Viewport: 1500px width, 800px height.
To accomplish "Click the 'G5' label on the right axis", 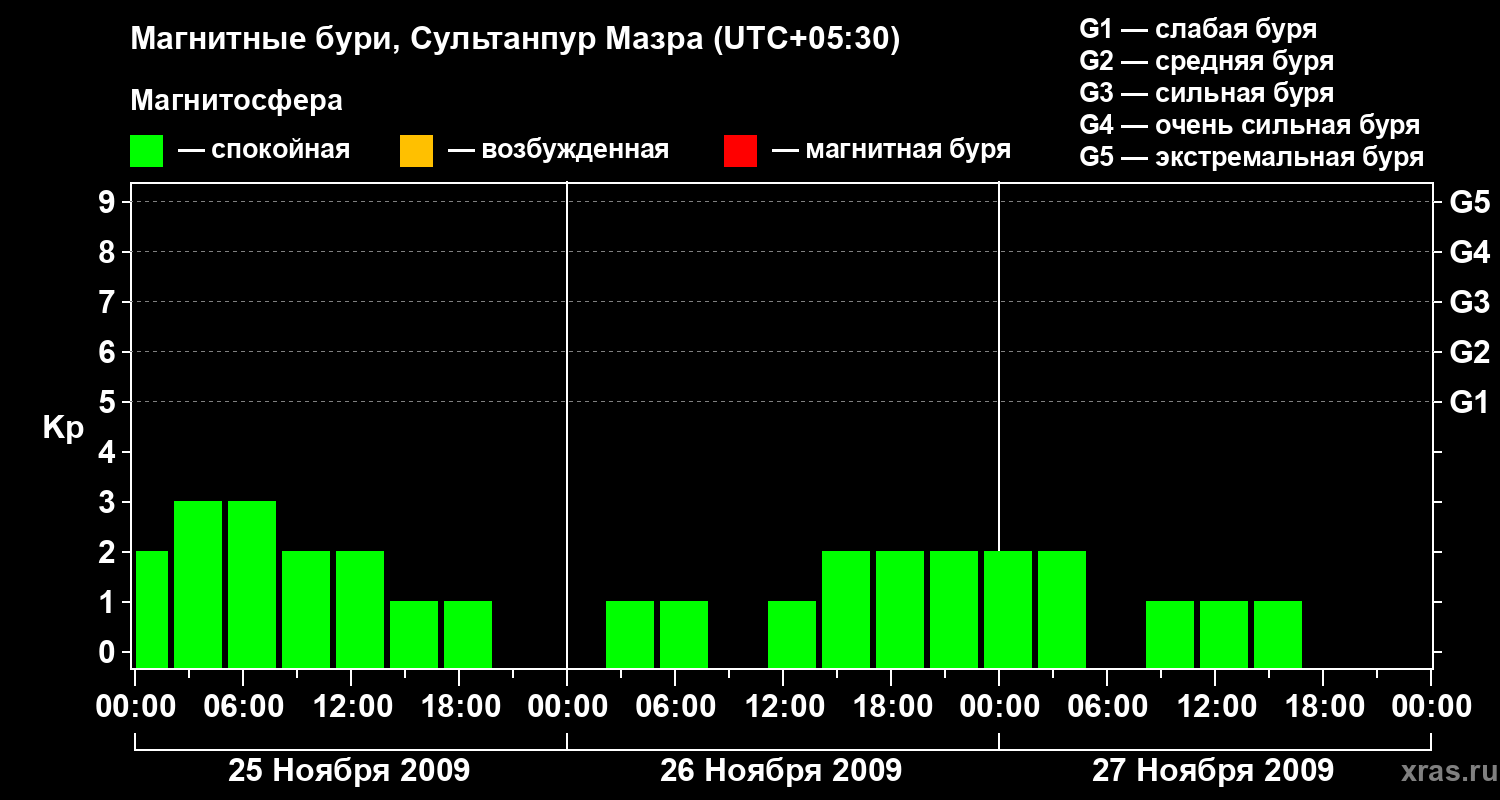I will (1469, 202).
